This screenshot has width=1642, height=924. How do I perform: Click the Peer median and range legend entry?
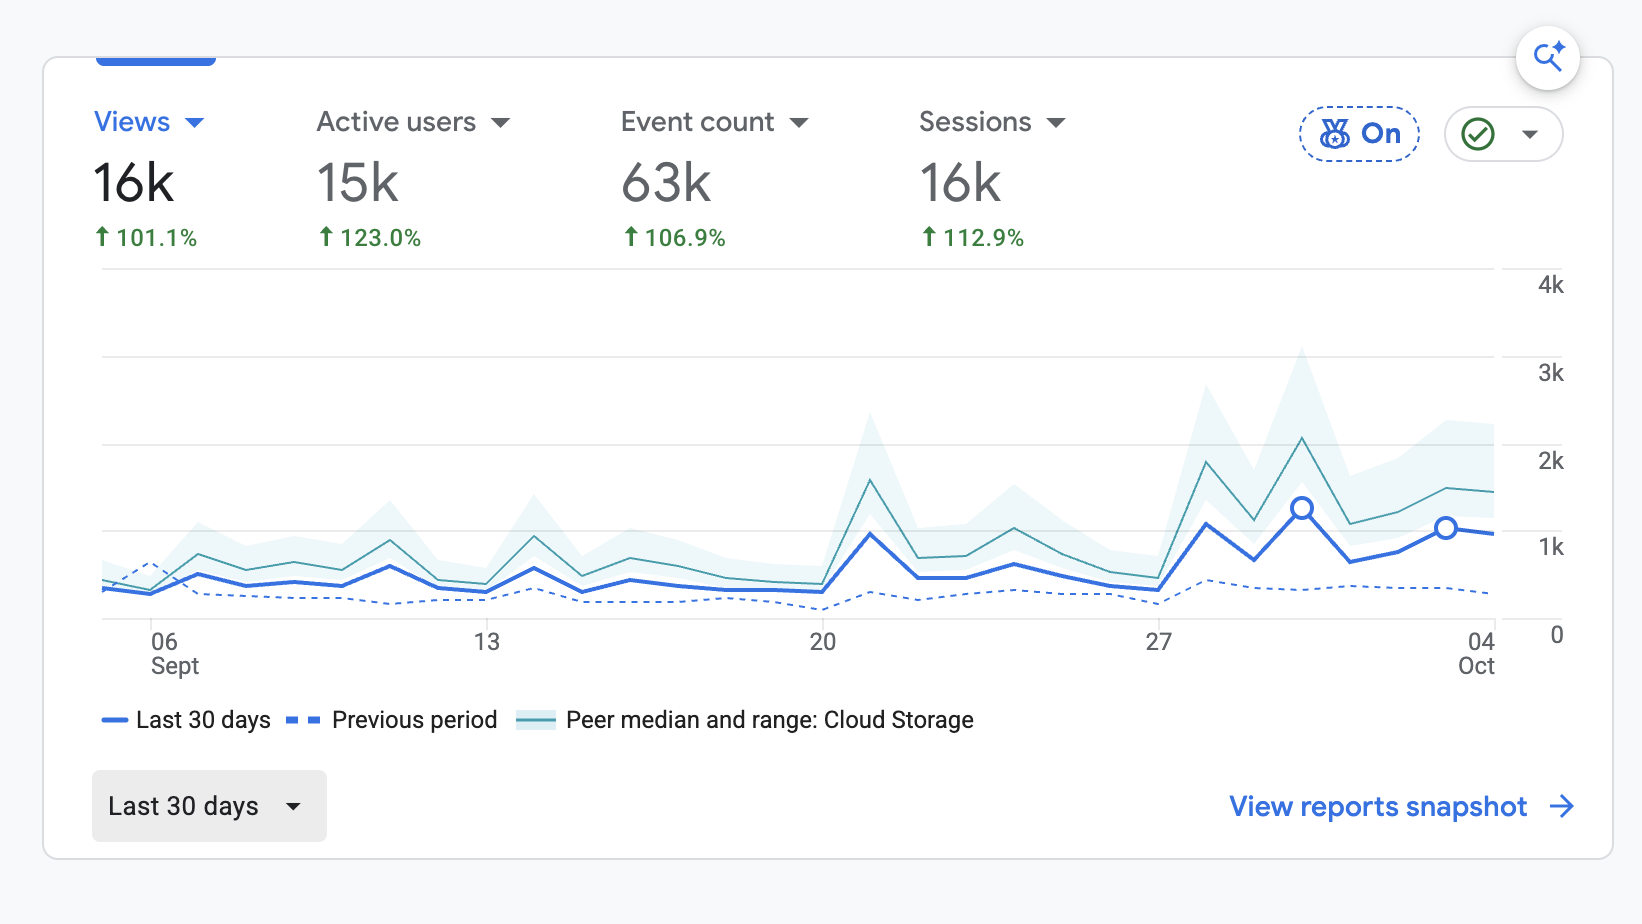745,720
